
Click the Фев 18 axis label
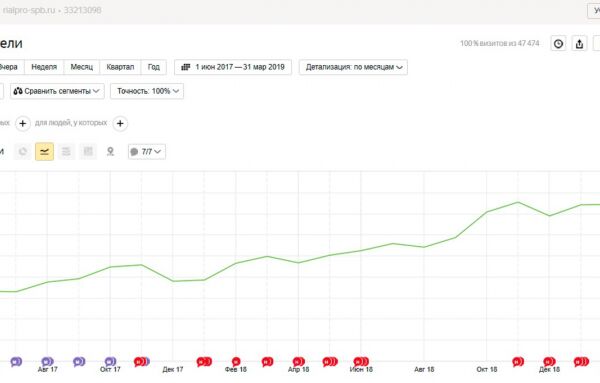click(236, 370)
